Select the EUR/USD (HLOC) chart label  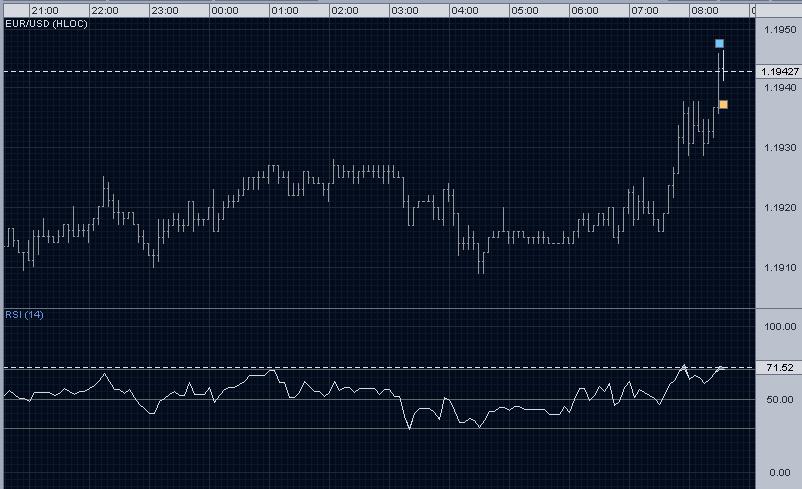[x=46, y=24]
